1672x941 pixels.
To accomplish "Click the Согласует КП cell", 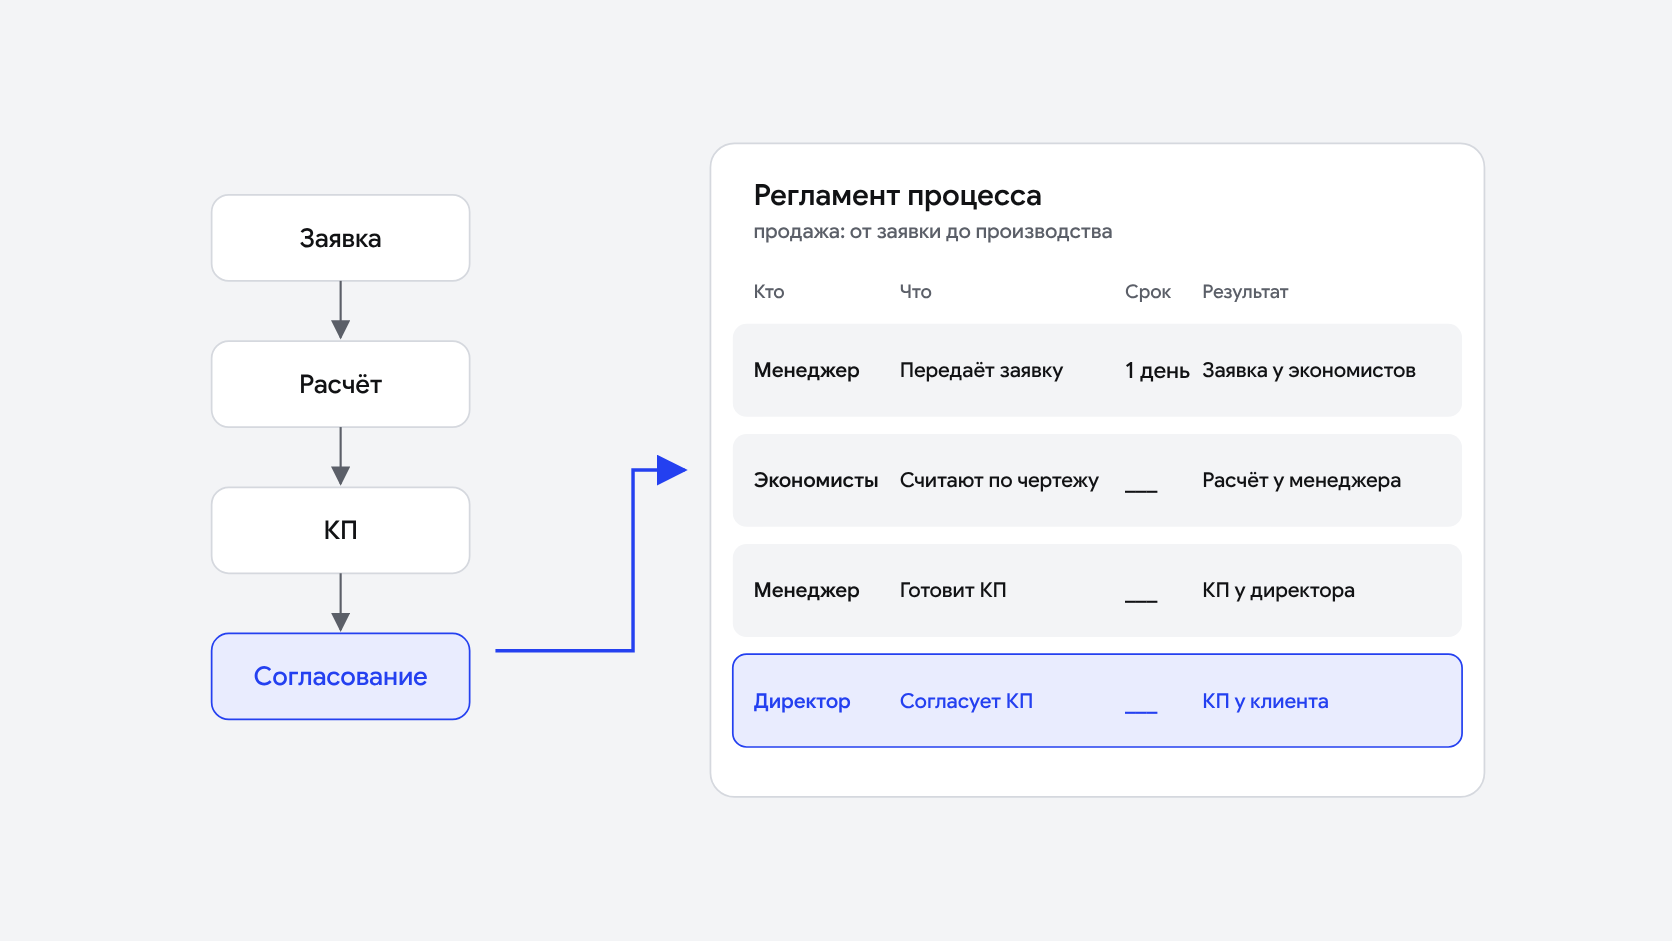I will [966, 701].
